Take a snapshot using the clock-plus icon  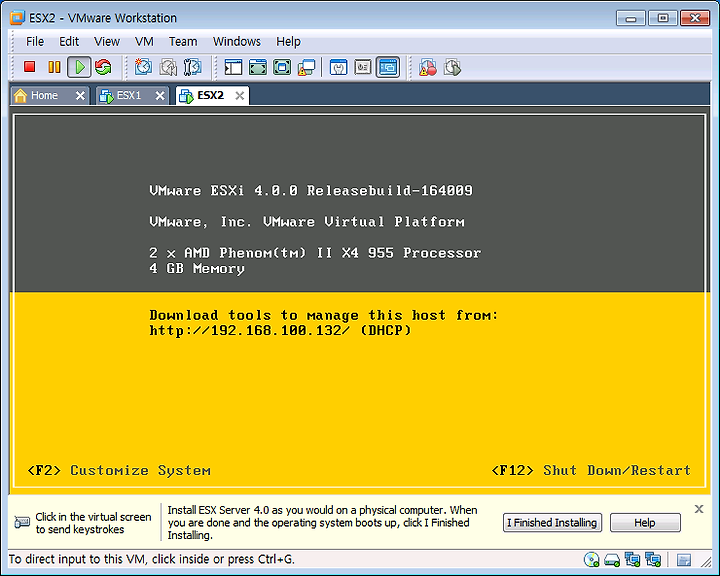tap(143, 67)
